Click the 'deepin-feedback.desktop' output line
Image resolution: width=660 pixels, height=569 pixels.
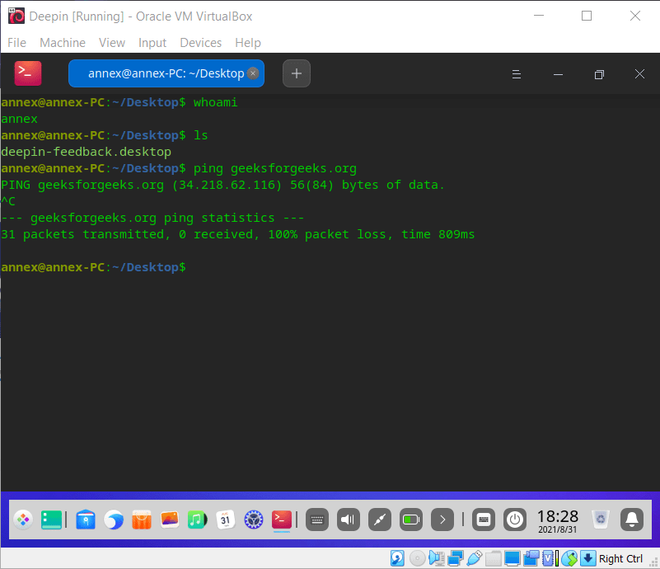point(86,152)
